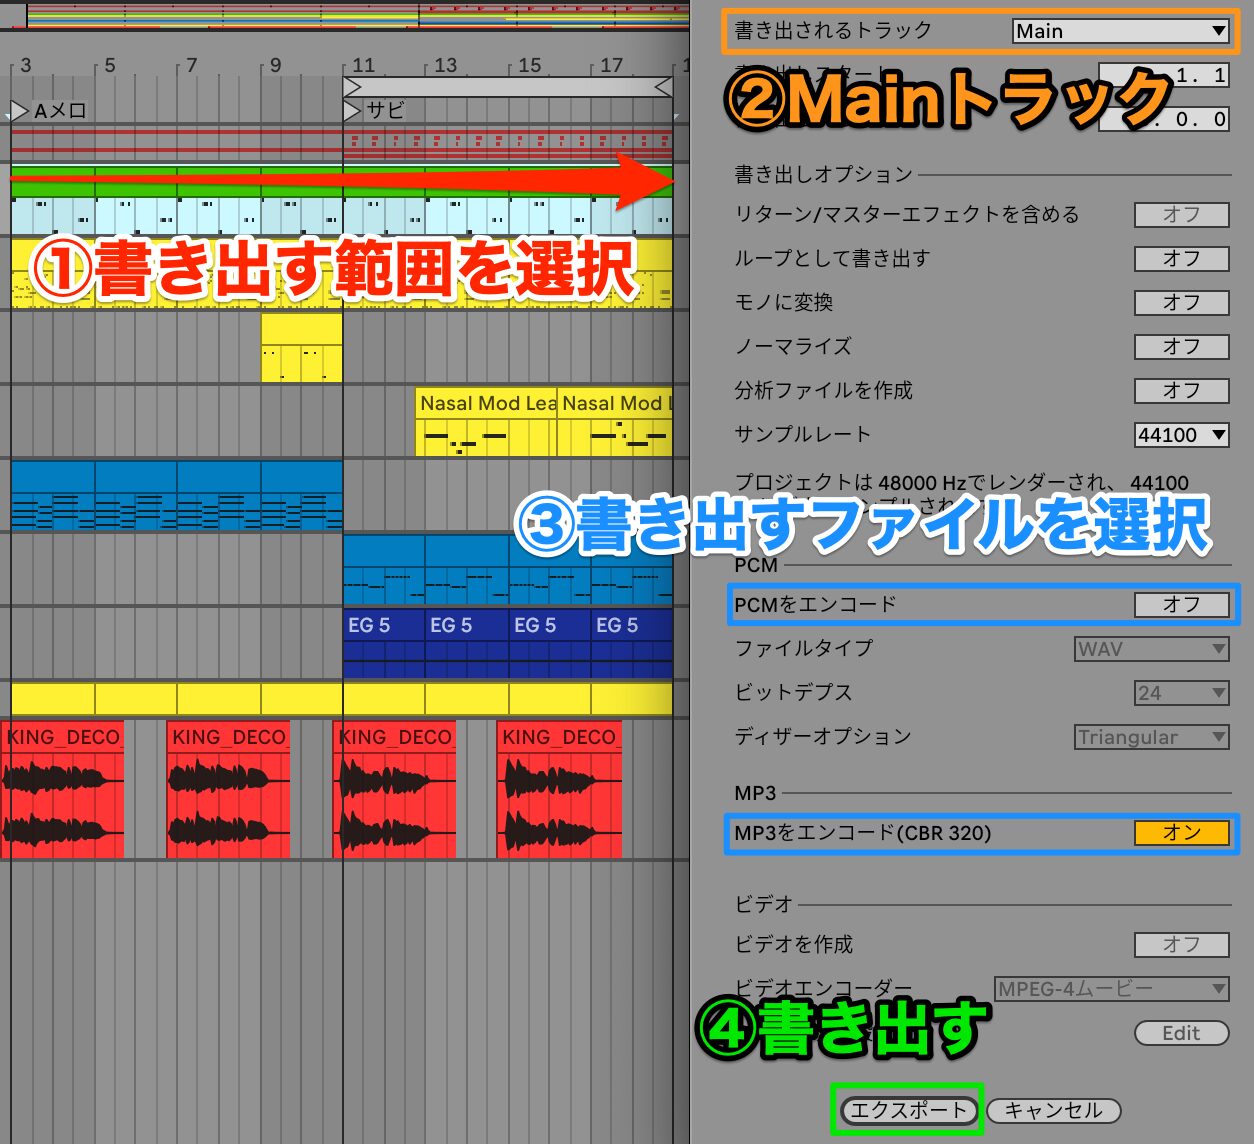
Task: Click the エクスポート button
Action: click(908, 1110)
